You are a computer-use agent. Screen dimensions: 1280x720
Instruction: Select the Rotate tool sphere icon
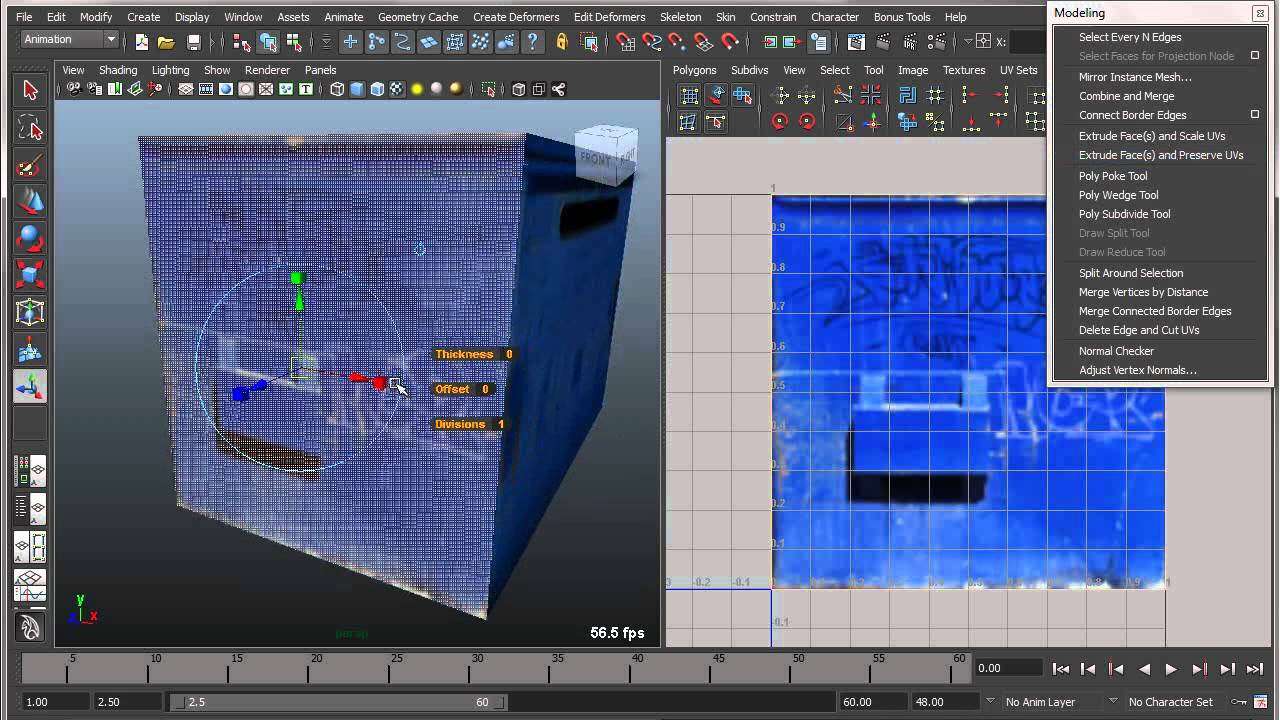point(30,239)
